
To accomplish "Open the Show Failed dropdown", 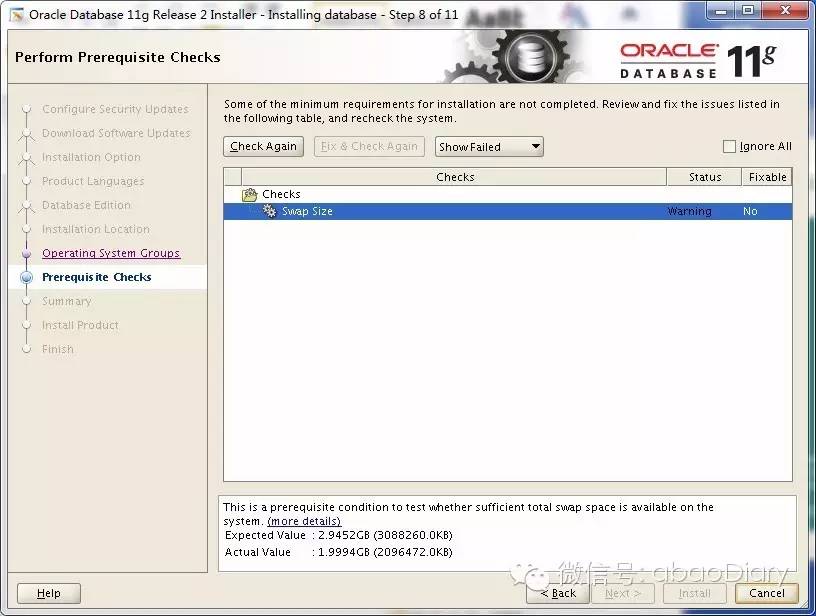I will [x=488, y=146].
